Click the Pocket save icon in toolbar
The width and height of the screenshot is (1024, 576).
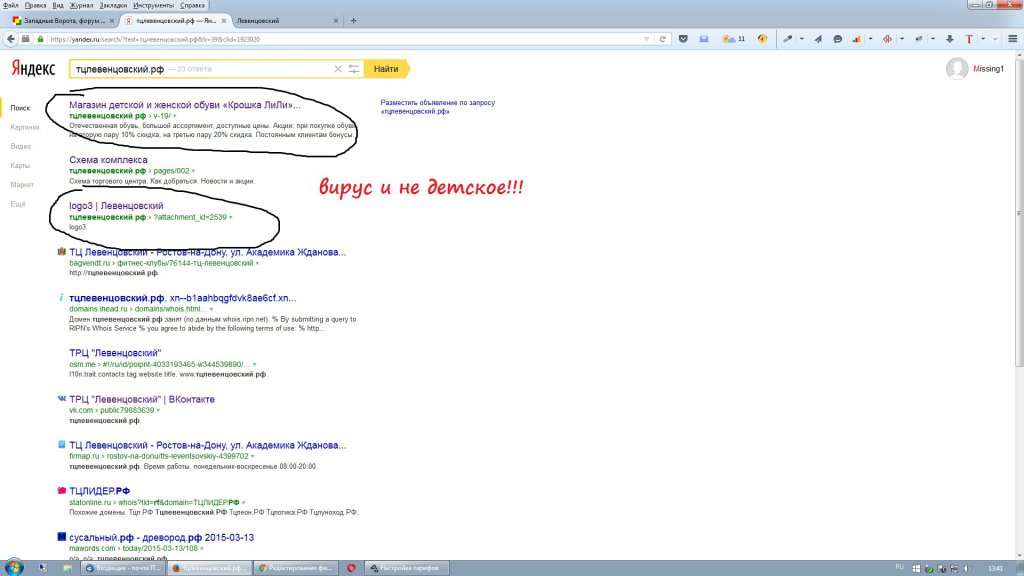(x=683, y=39)
